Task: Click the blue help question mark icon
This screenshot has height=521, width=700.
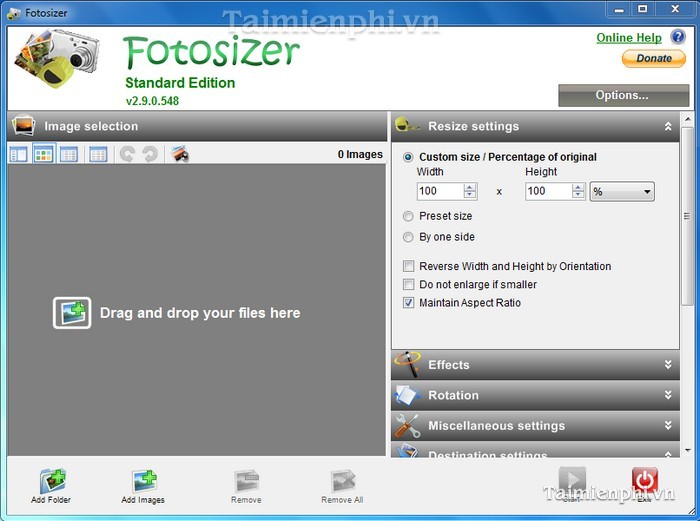Action: coord(678,37)
